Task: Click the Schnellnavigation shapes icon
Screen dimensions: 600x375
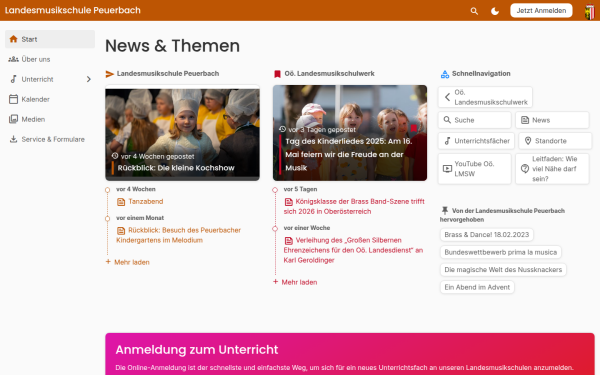Action: [x=445, y=74]
